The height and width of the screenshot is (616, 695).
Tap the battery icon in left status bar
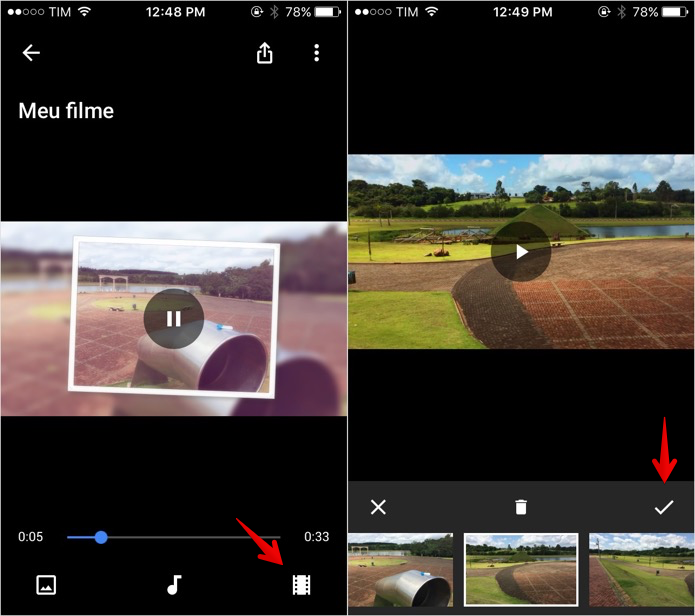[328, 12]
